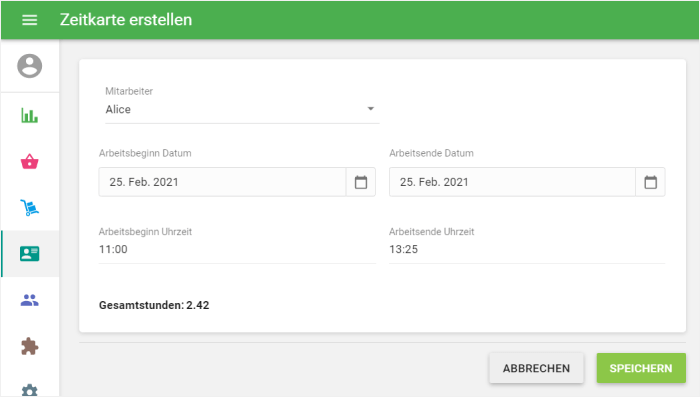This screenshot has height=397, width=700.
Task: Edit the Arbeitsende Uhrzeit field 13:25
Action: (x=527, y=250)
